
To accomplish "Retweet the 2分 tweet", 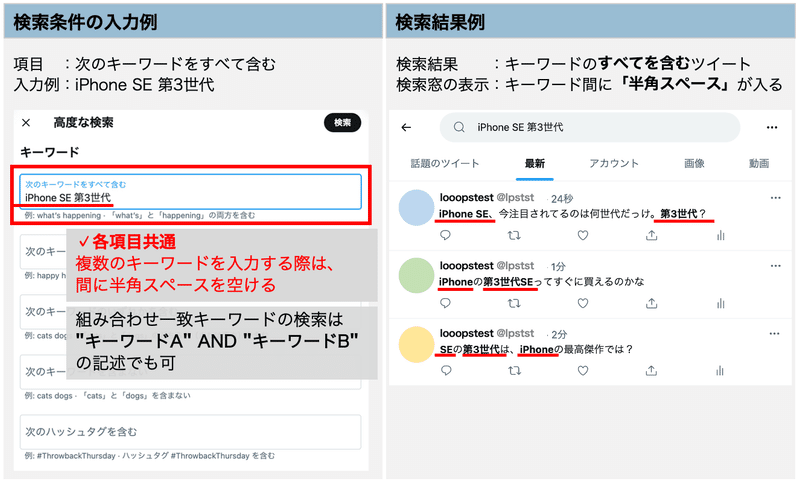I will point(514,370).
